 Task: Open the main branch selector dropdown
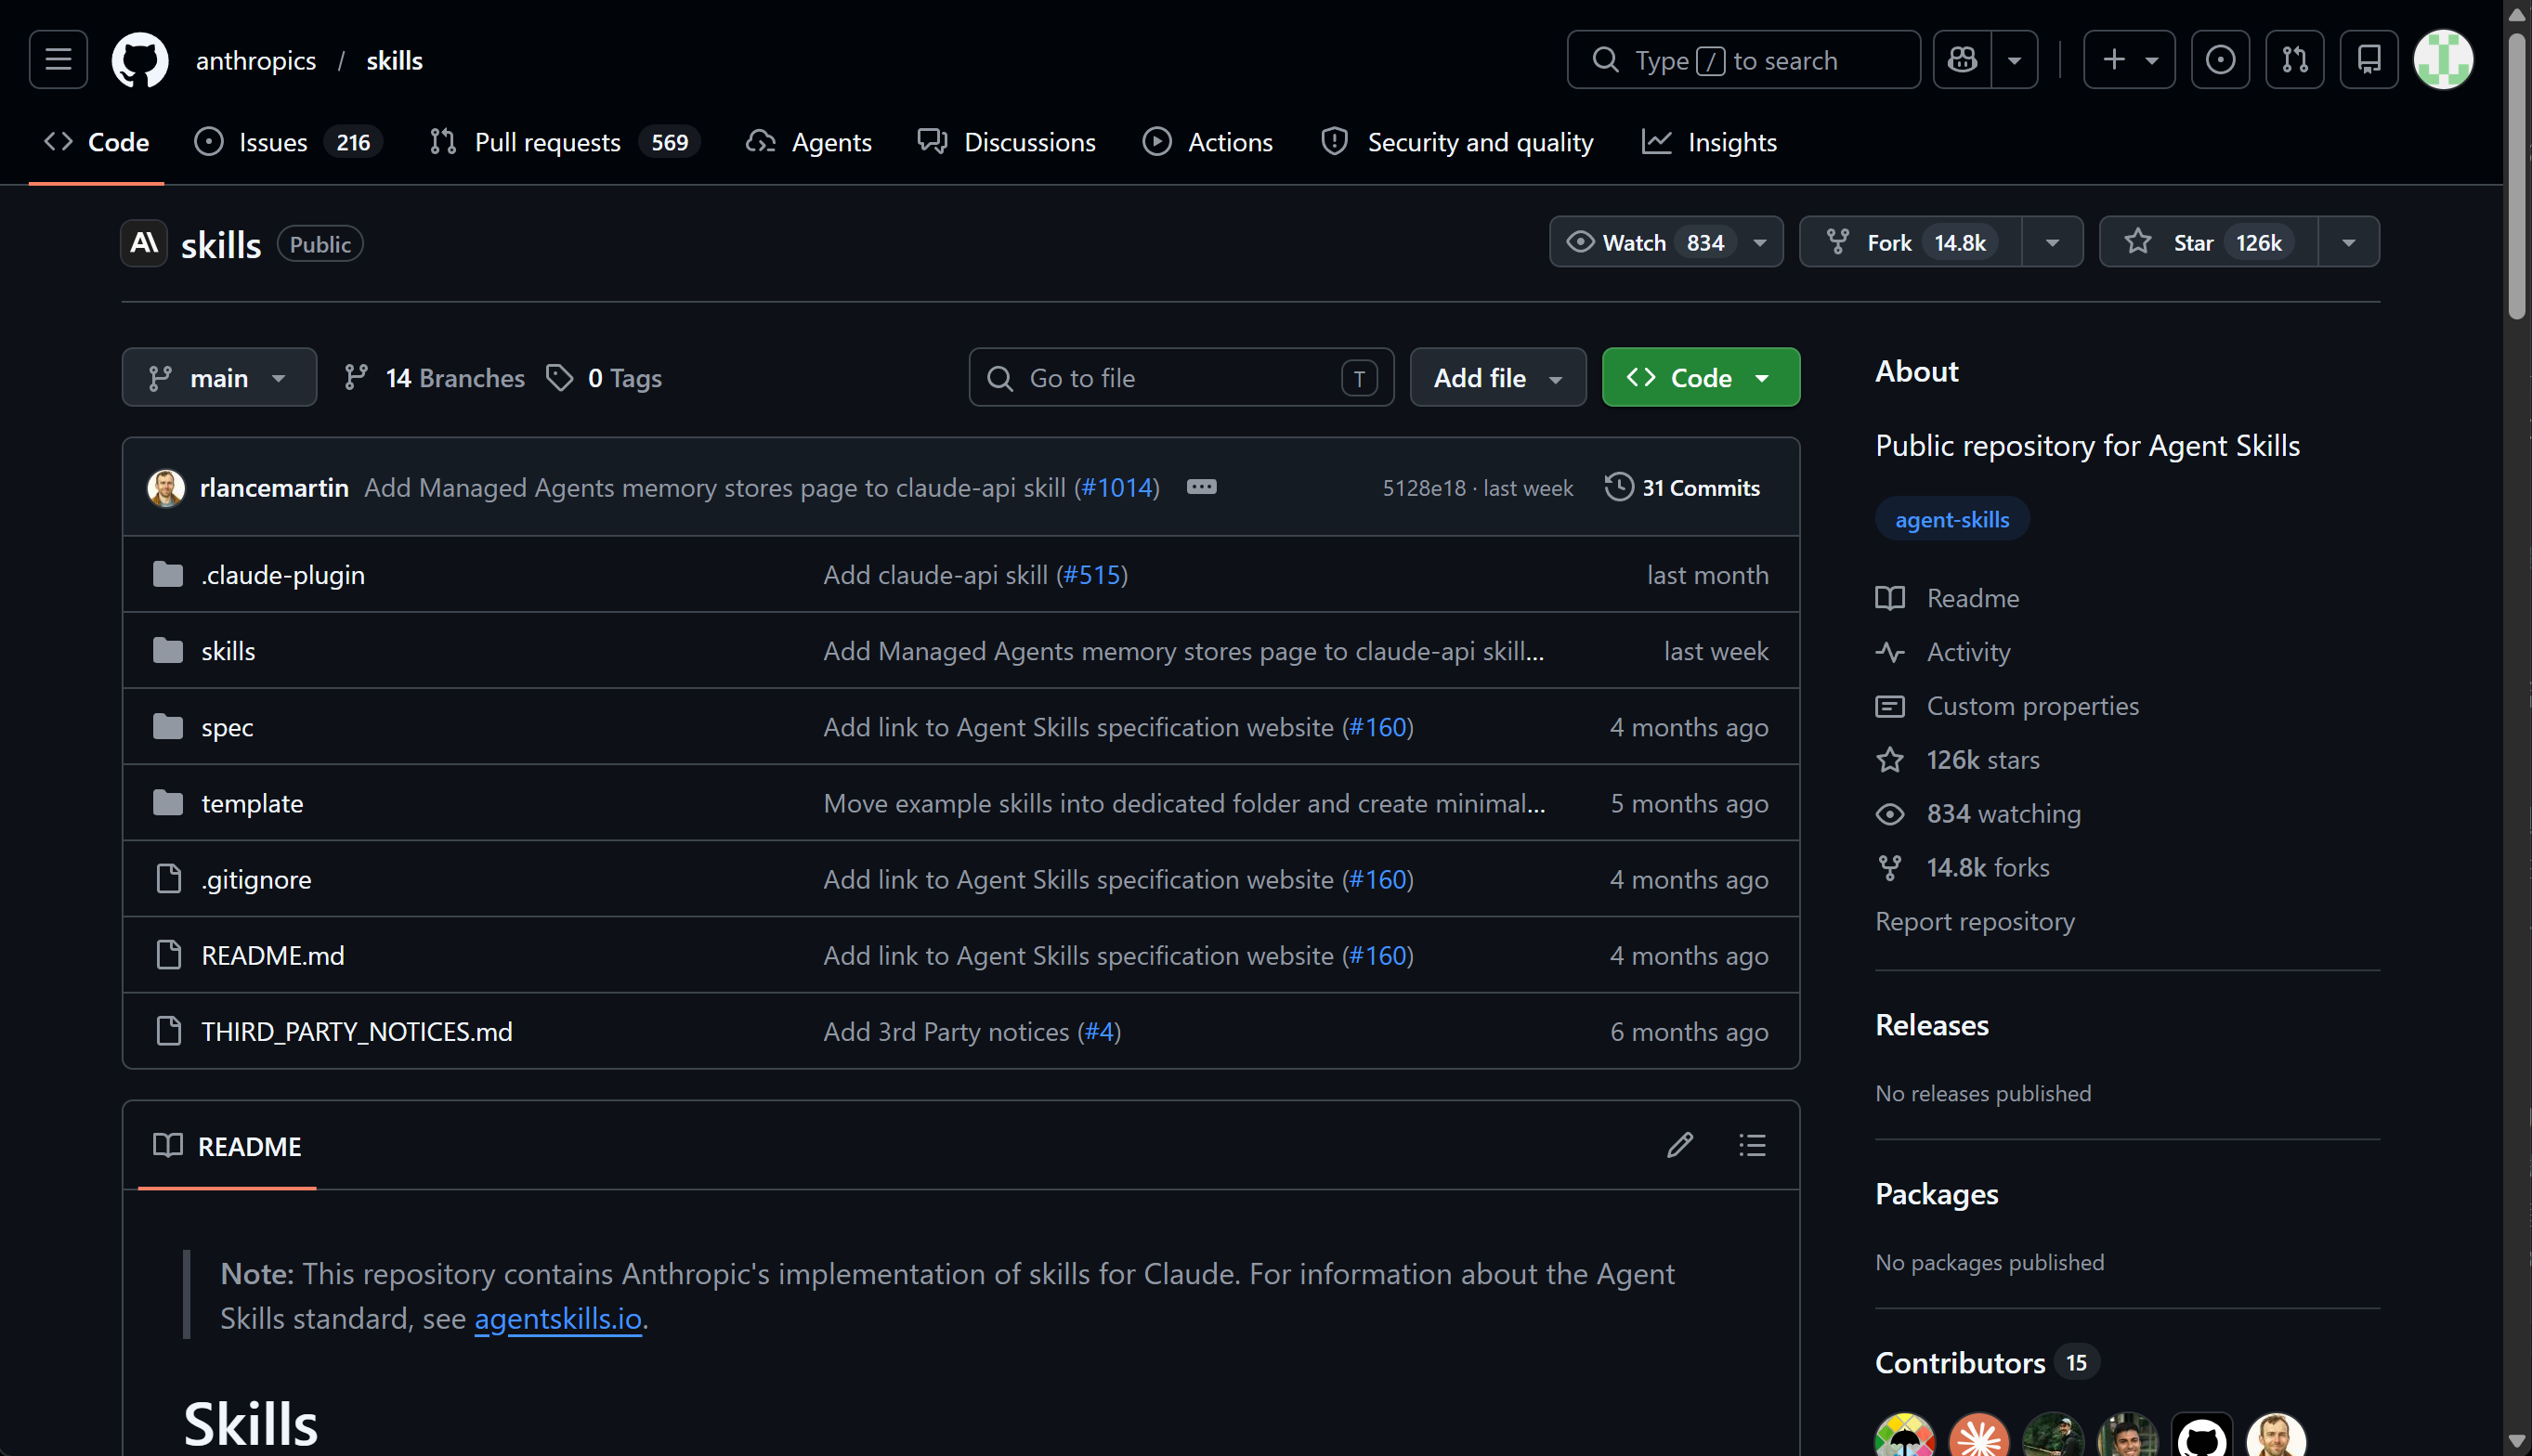point(219,377)
